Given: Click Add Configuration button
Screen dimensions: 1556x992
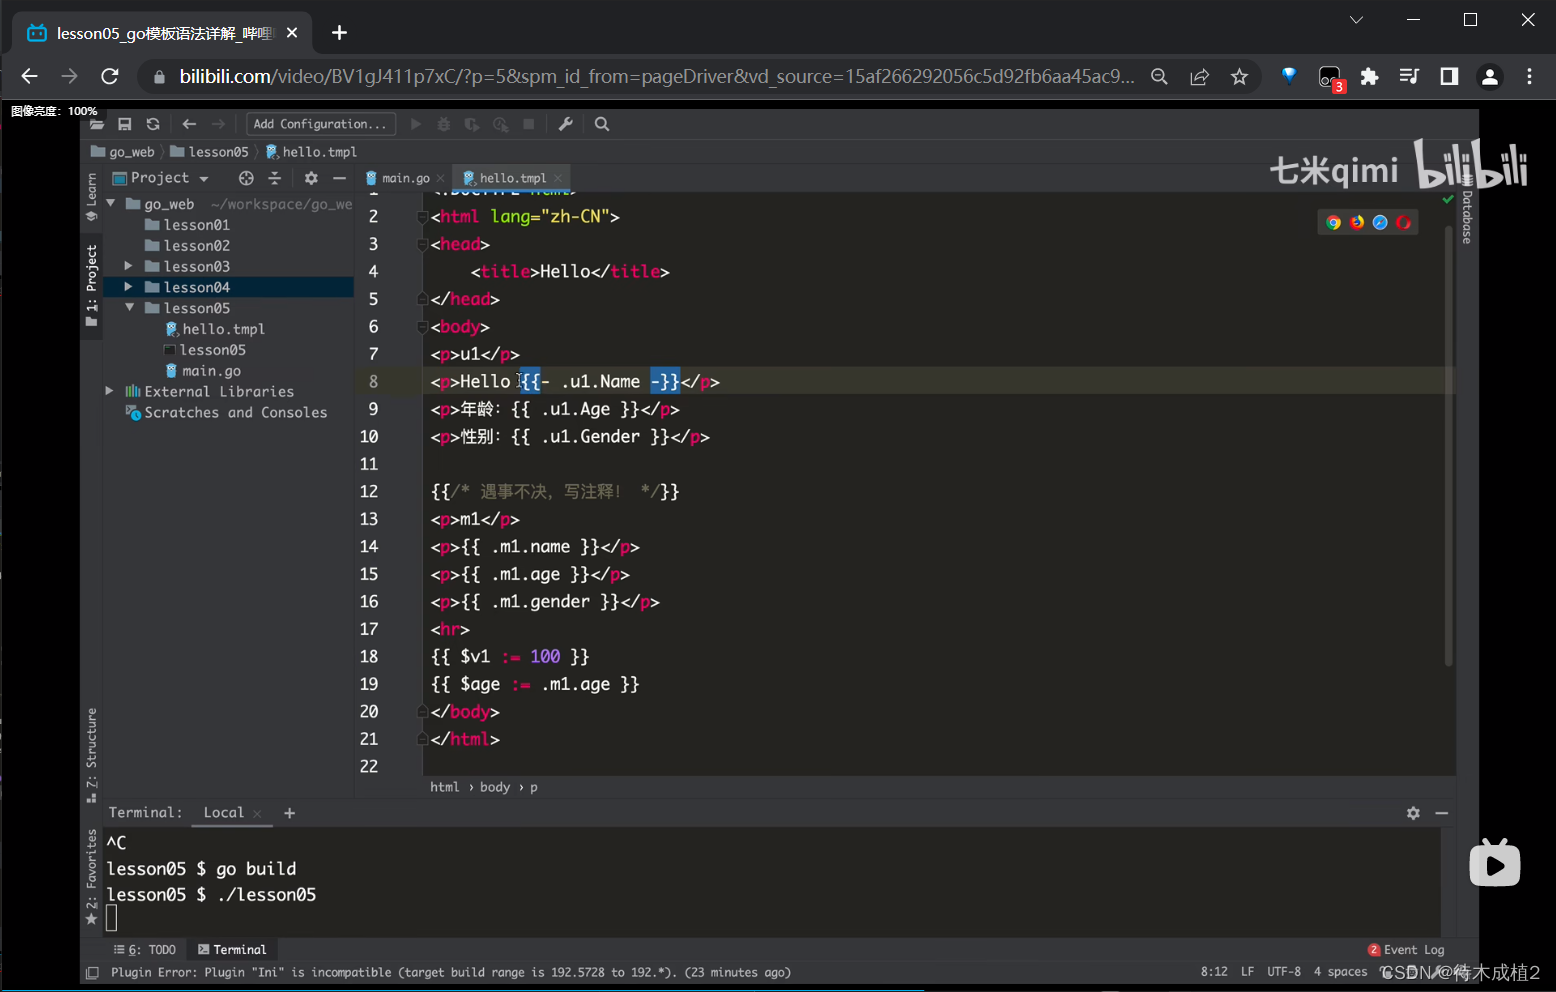Looking at the screenshot, I should click(x=320, y=124).
